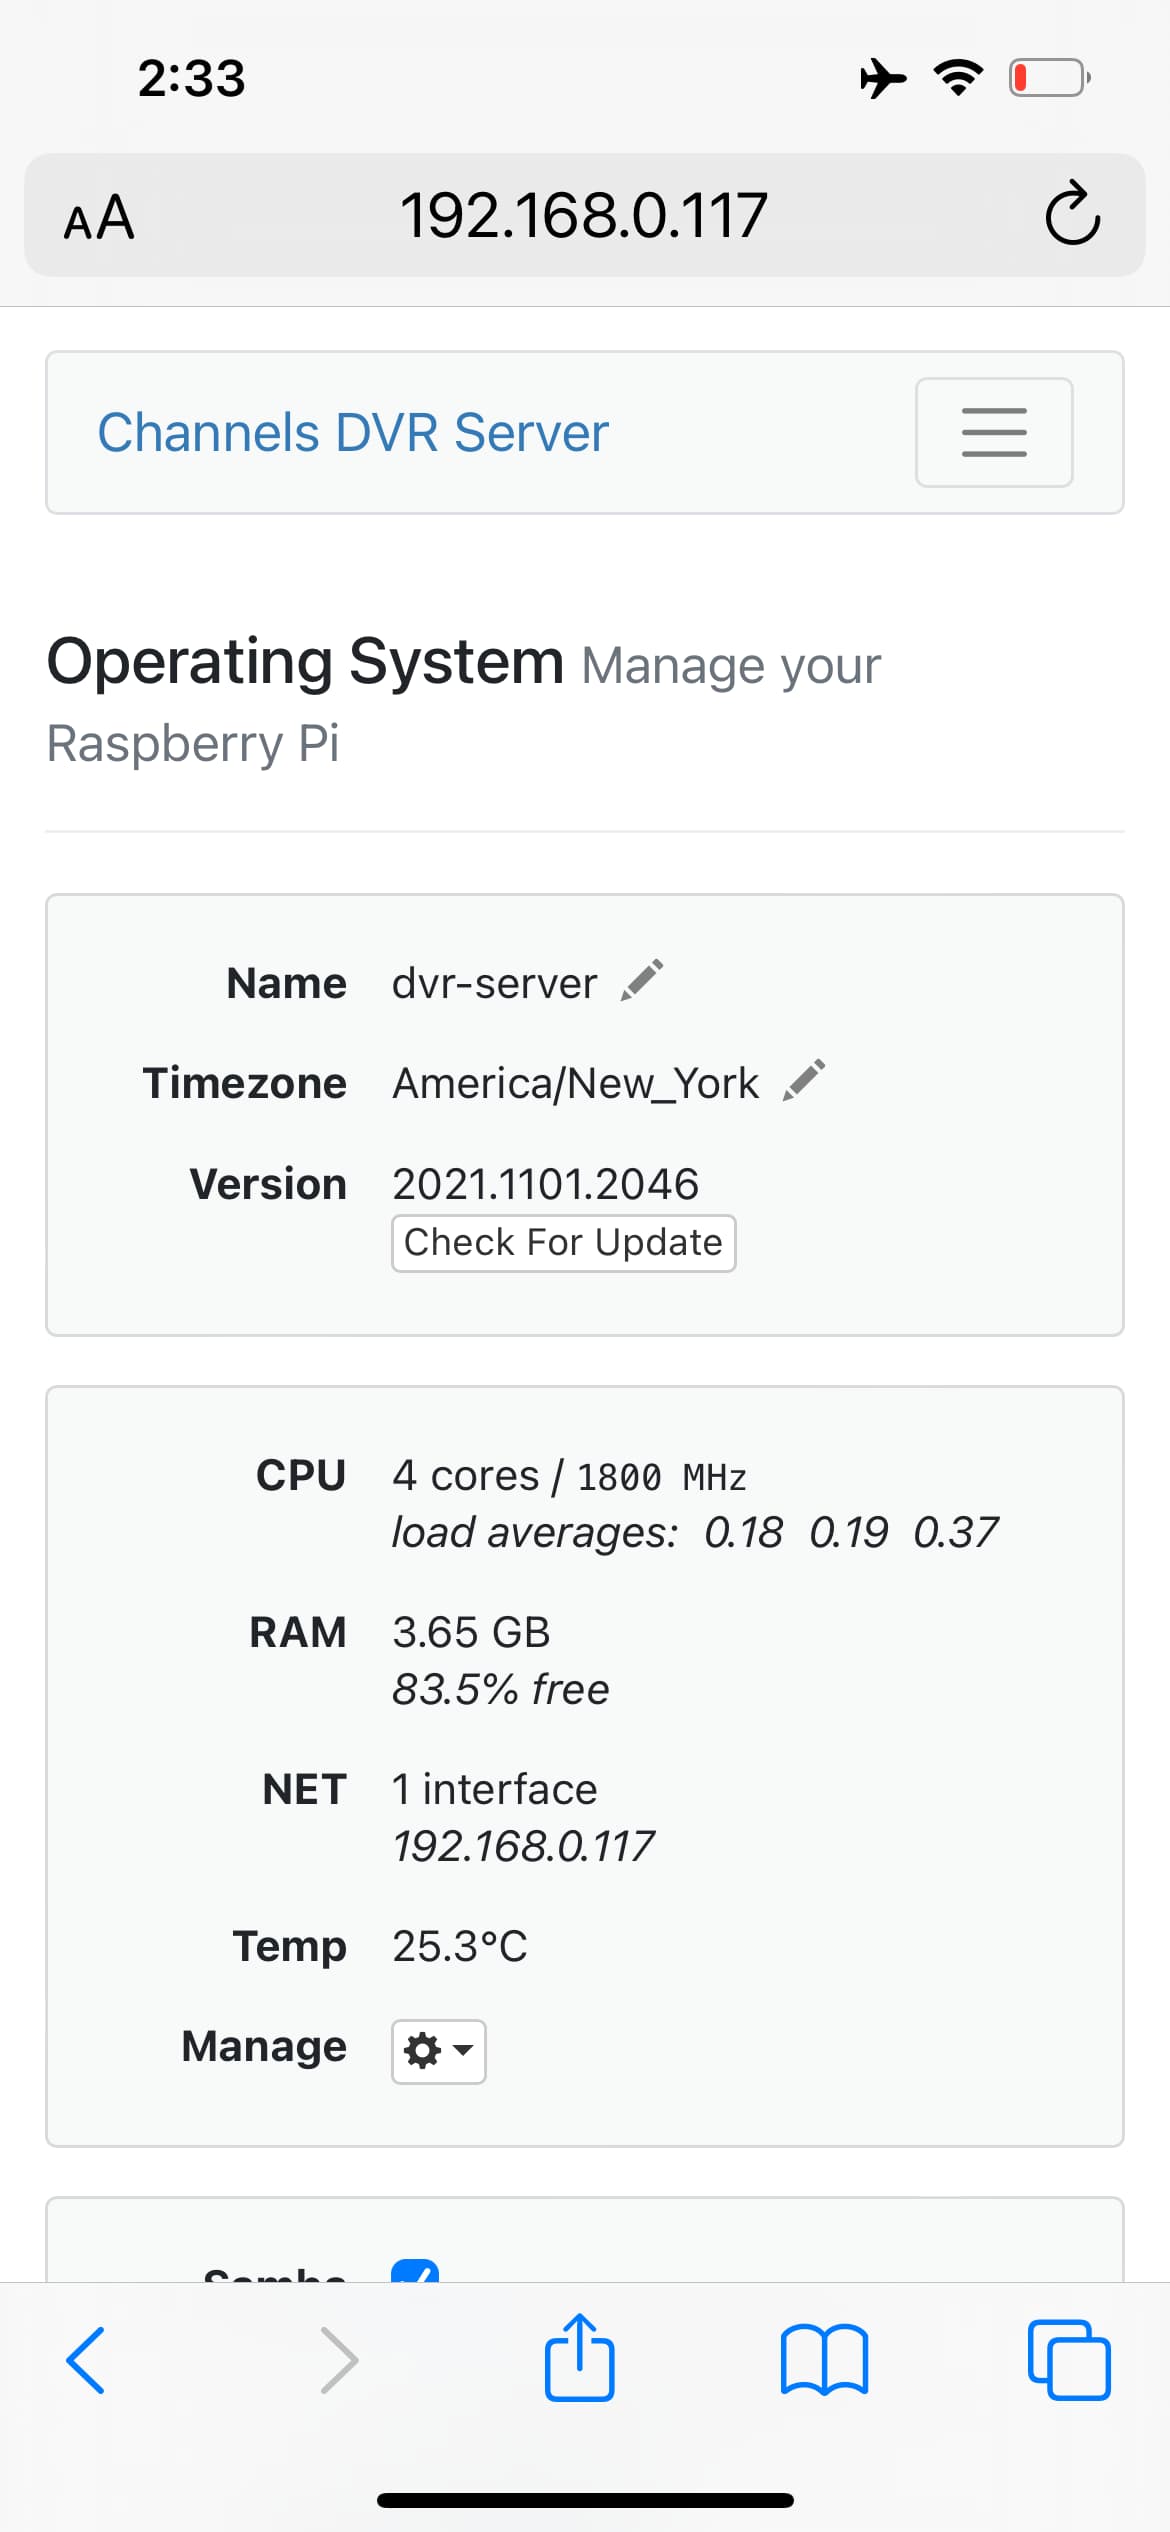Screen dimensions: 1170x2532
Task: Tap the Safari forward arrow
Action: (338, 2360)
